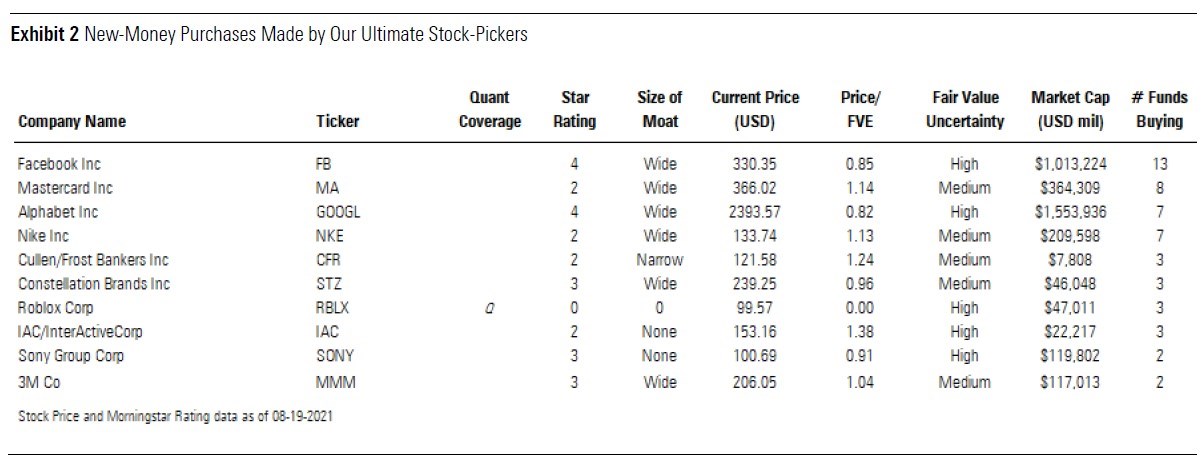
Task: Click the STZ ticker symbol
Action: pyautogui.click(x=327, y=284)
